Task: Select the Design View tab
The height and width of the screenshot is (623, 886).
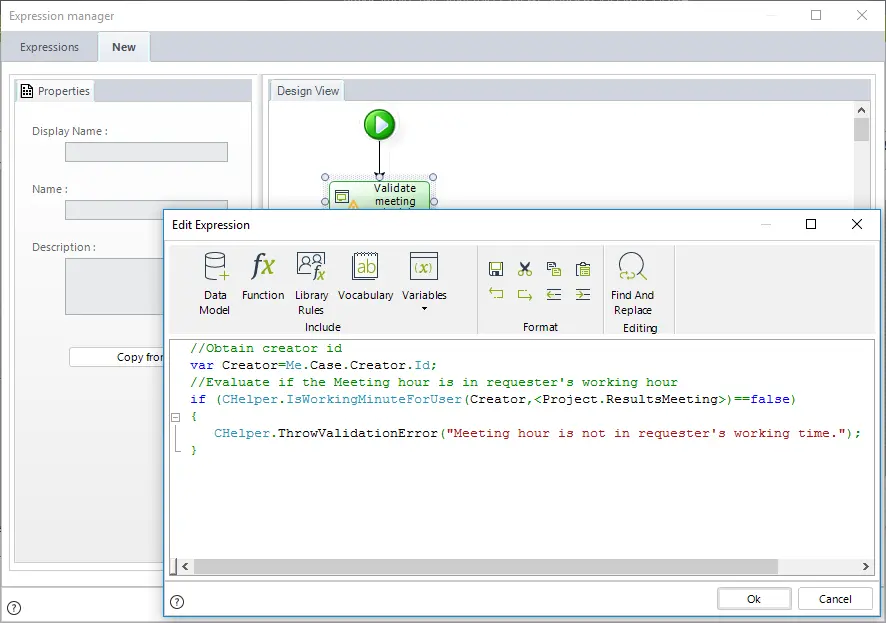Action: 307,91
